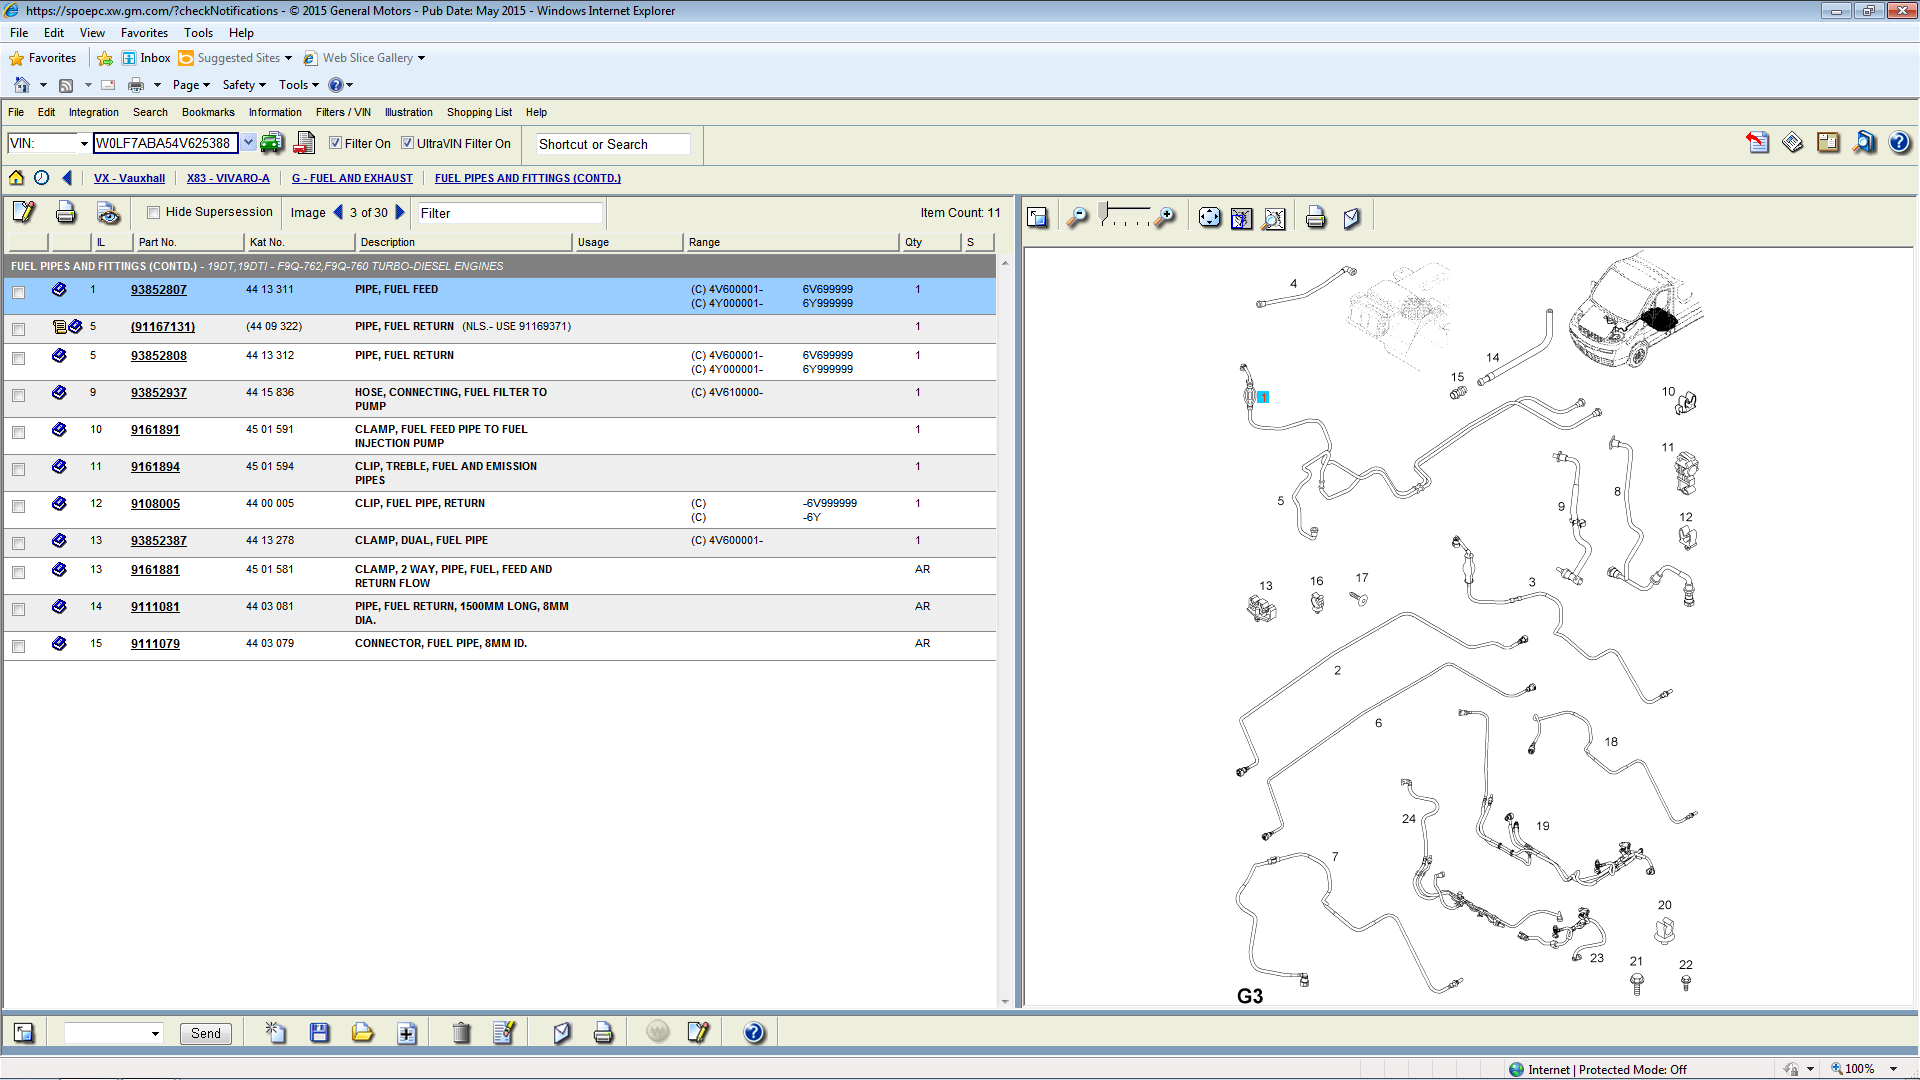Screen dimensions: 1920x1080
Task: Click the Send button
Action: click(x=206, y=1034)
